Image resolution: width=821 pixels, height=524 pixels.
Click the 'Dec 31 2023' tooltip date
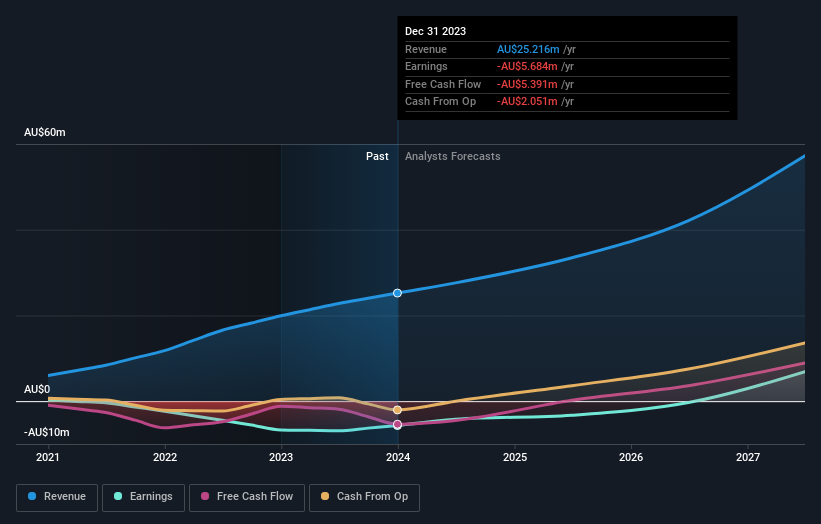point(435,31)
